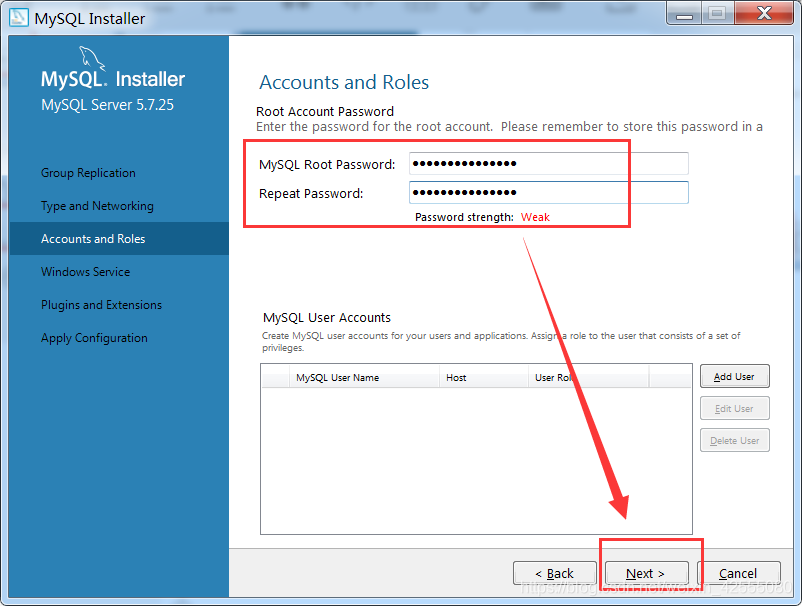Close the MySQL Installer window
Screen dimensions: 802x606
tap(764, 14)
